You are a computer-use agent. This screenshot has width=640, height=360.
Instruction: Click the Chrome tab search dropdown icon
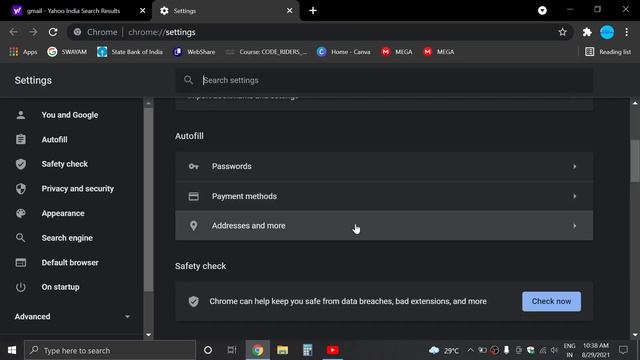point(542,11)
